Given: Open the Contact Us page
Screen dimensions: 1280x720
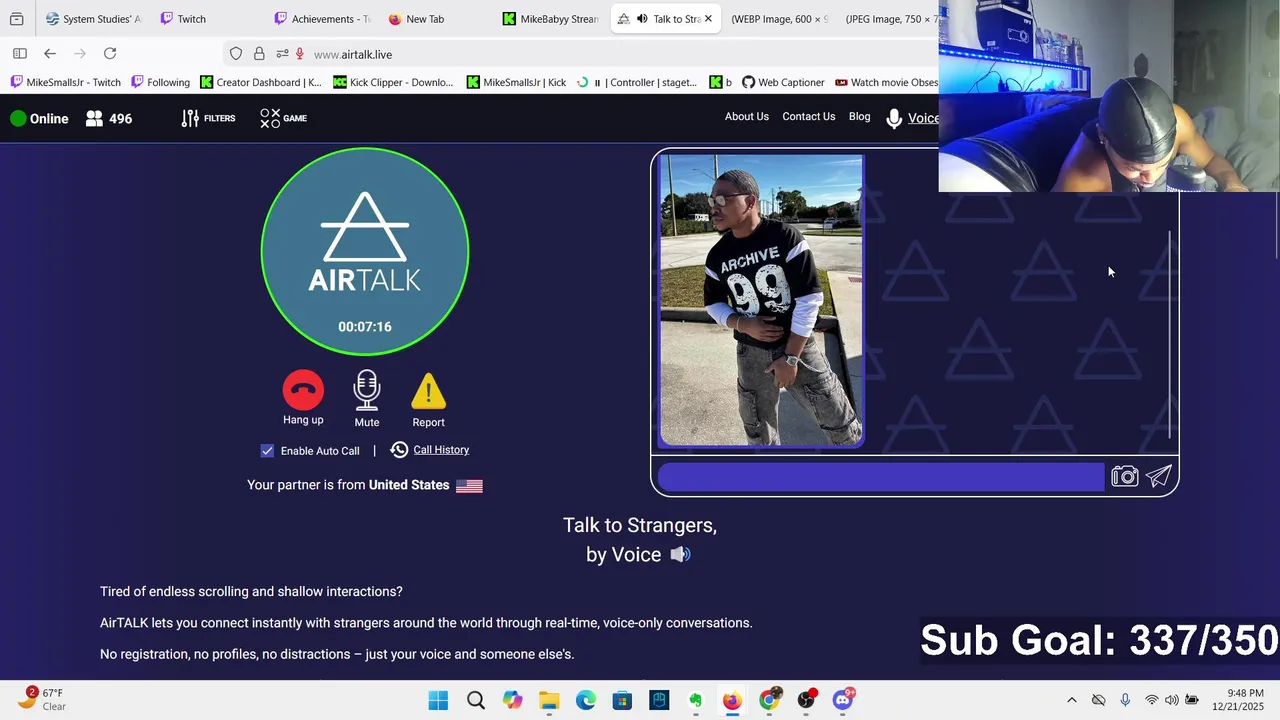Looking at the screenshot, I should [809, 117].
